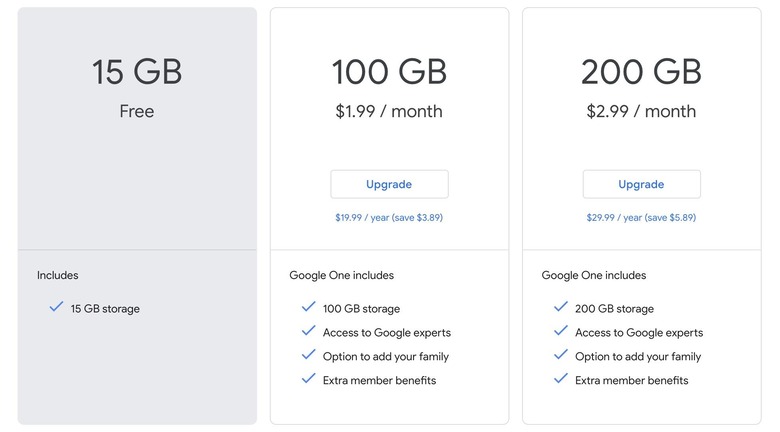Image resolution: width=780 pixels, height=432 pixels.
Task: Select the 100 GB plan title
Action: 389,72
